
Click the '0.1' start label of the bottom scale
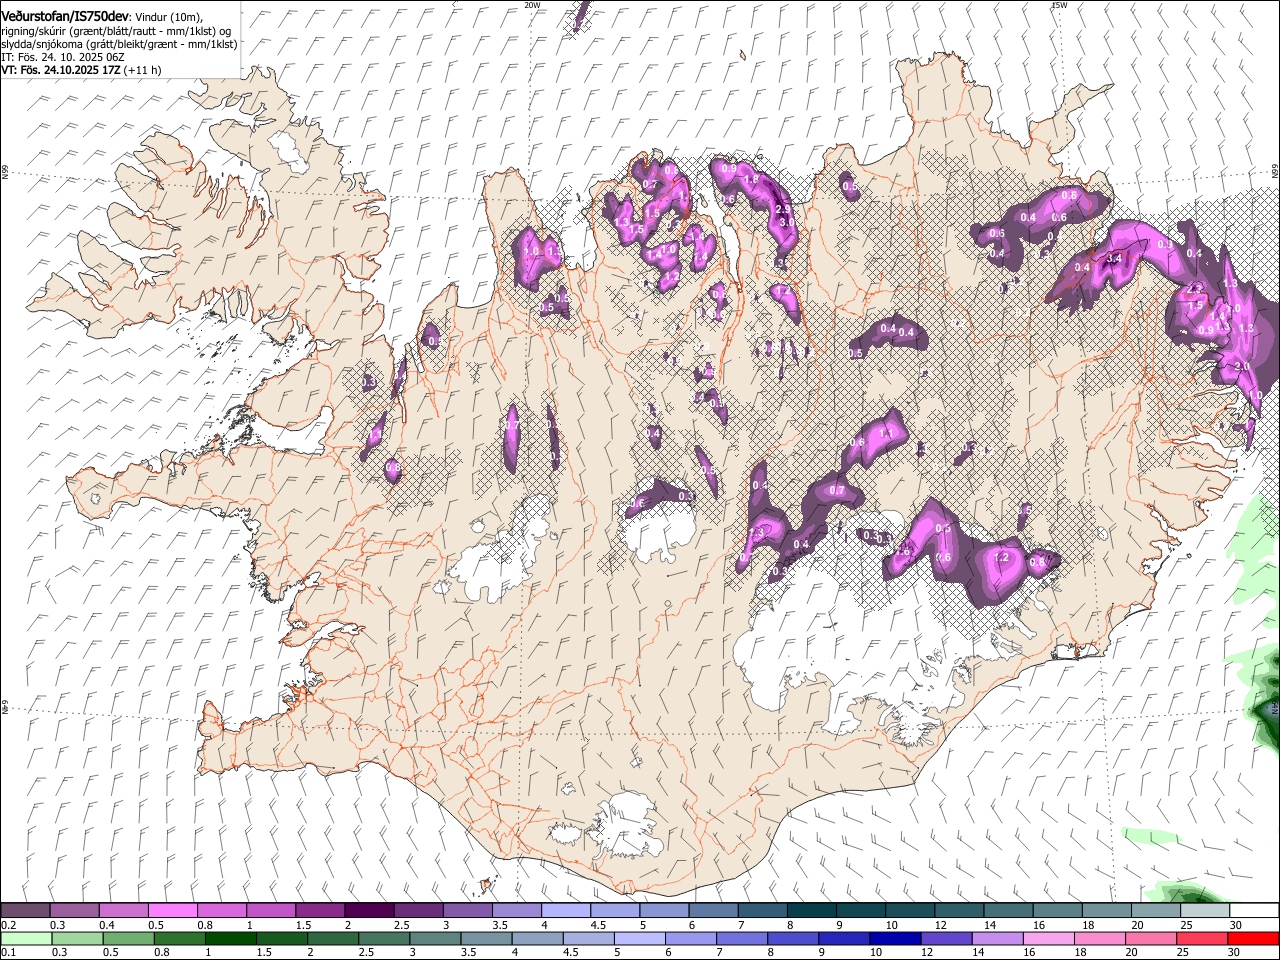tap(9, 952)
